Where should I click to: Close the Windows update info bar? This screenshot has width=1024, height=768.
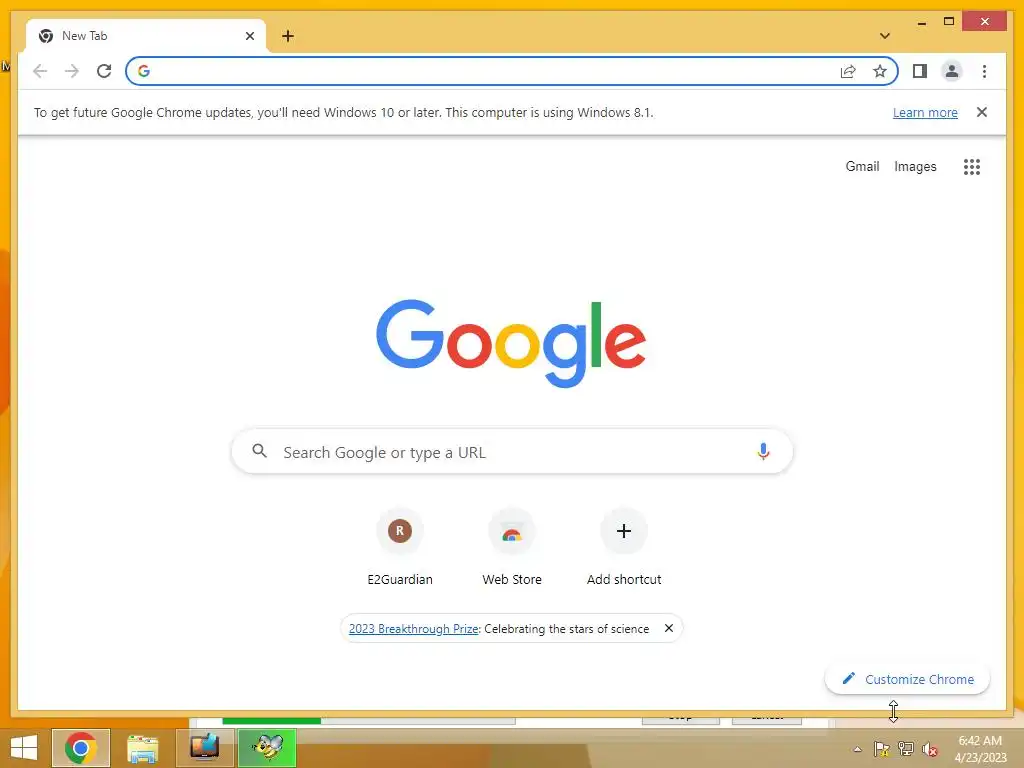click(982, 112)
